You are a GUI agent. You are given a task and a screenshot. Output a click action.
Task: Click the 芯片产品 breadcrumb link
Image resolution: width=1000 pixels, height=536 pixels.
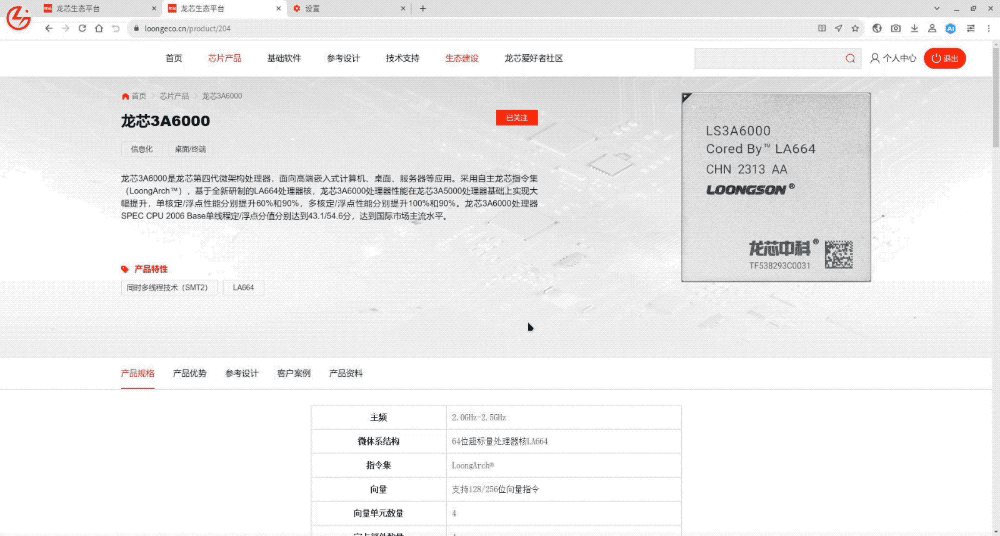pyautogui.click(x=174, y=96)
